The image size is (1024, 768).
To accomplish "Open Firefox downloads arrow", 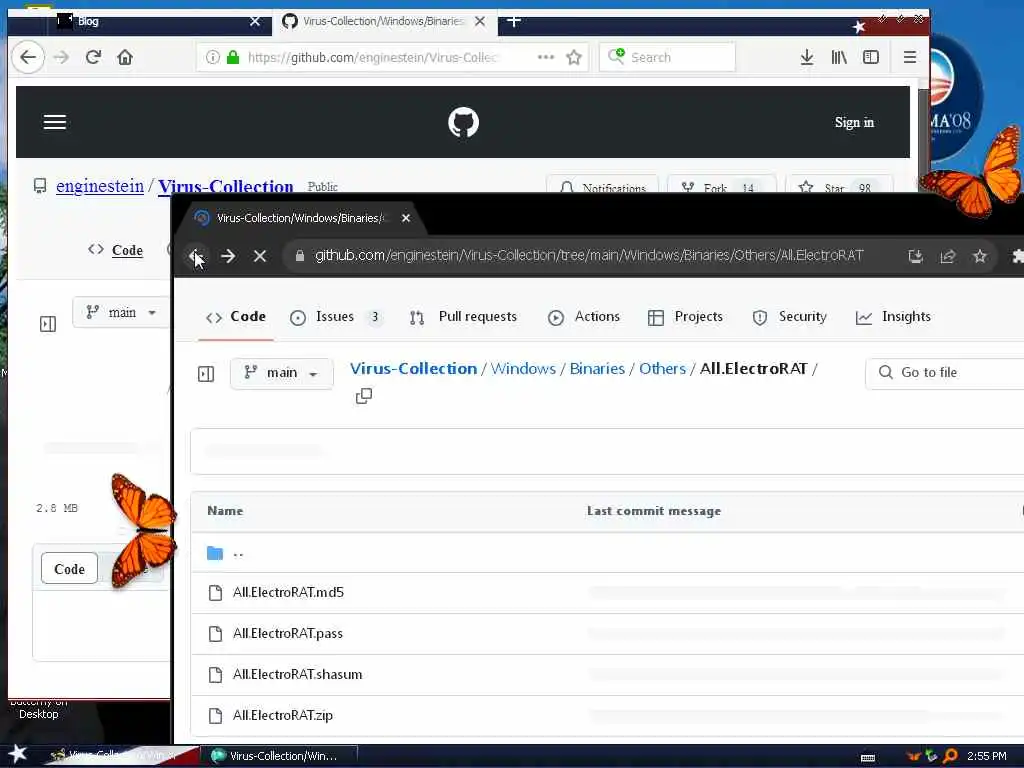I will pyautogui.click(x=807, y=57).
